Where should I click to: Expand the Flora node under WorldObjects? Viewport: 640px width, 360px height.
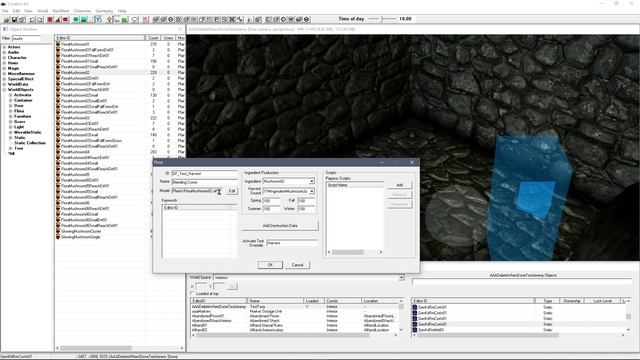11,111
